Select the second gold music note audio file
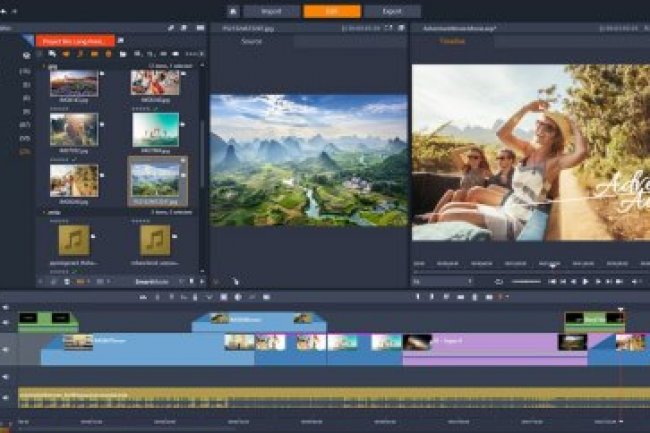 (x=155, y=240)
